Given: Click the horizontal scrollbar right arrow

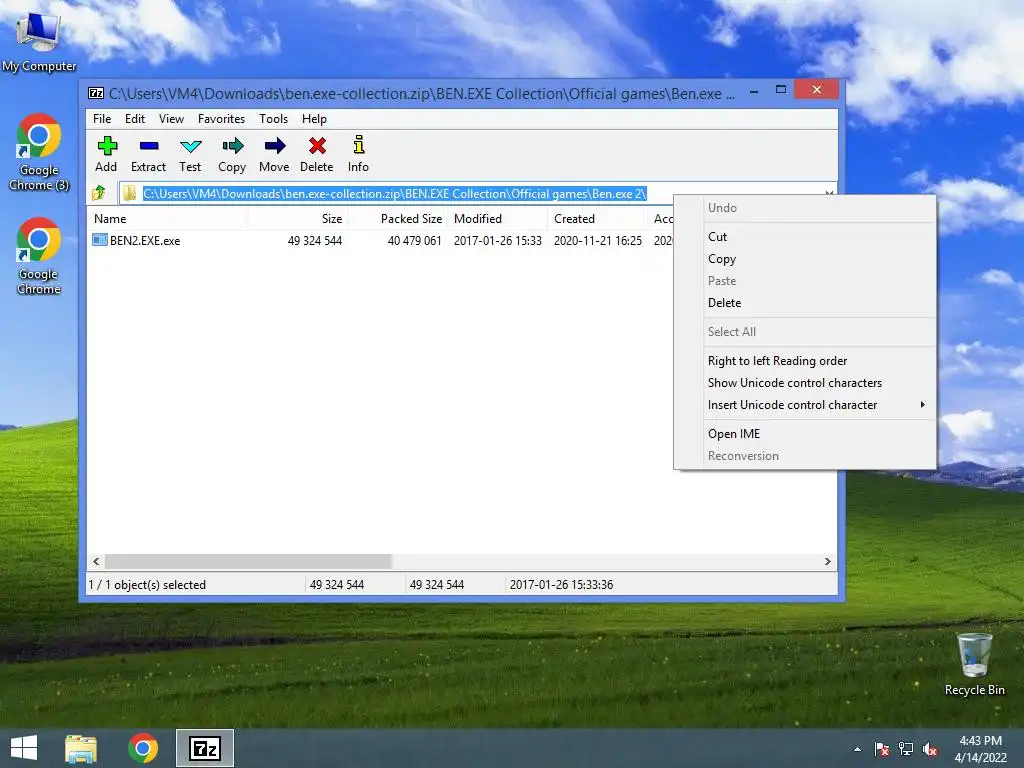Looking at the screenshot, I should (x=827, y=562).
